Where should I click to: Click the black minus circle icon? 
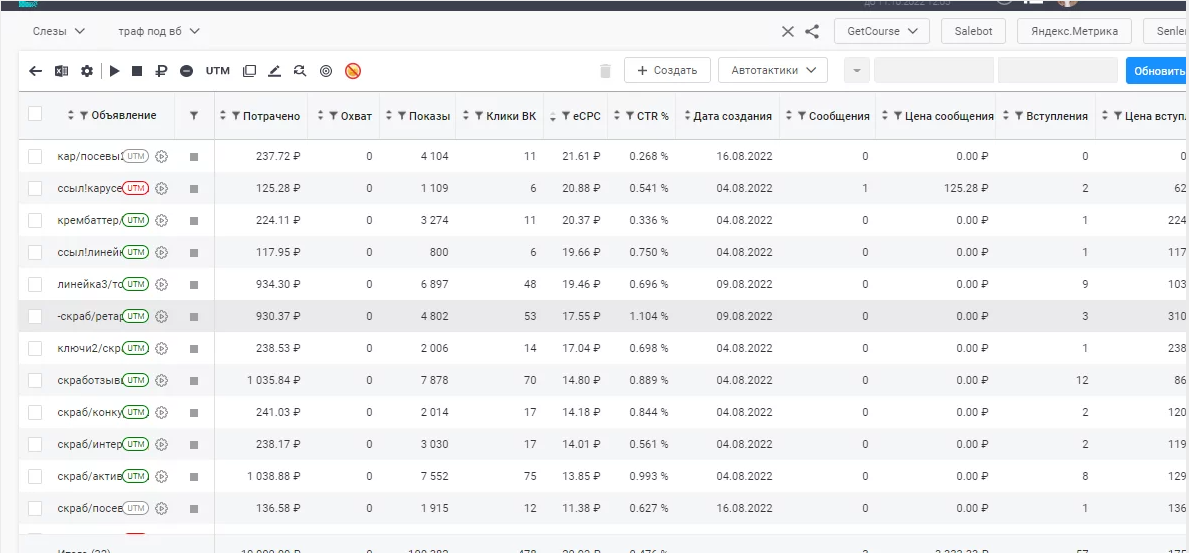click(187, 71)
